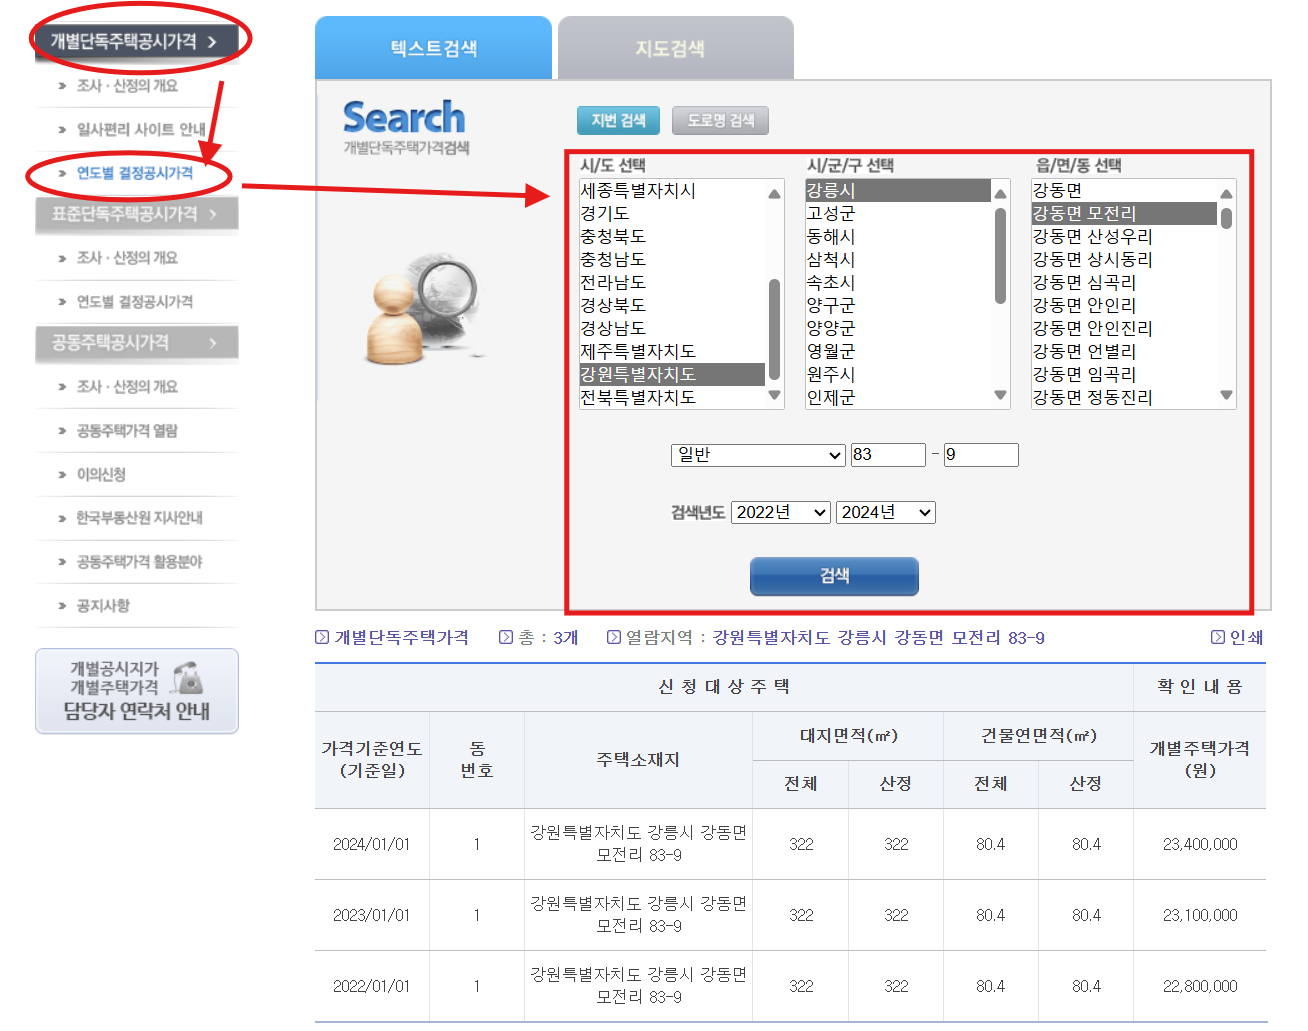The width and height of the screenshot is (1308, 1031).
Task: Select 제주특별자치도 in 시/도 list
Action: pos(672,351)
